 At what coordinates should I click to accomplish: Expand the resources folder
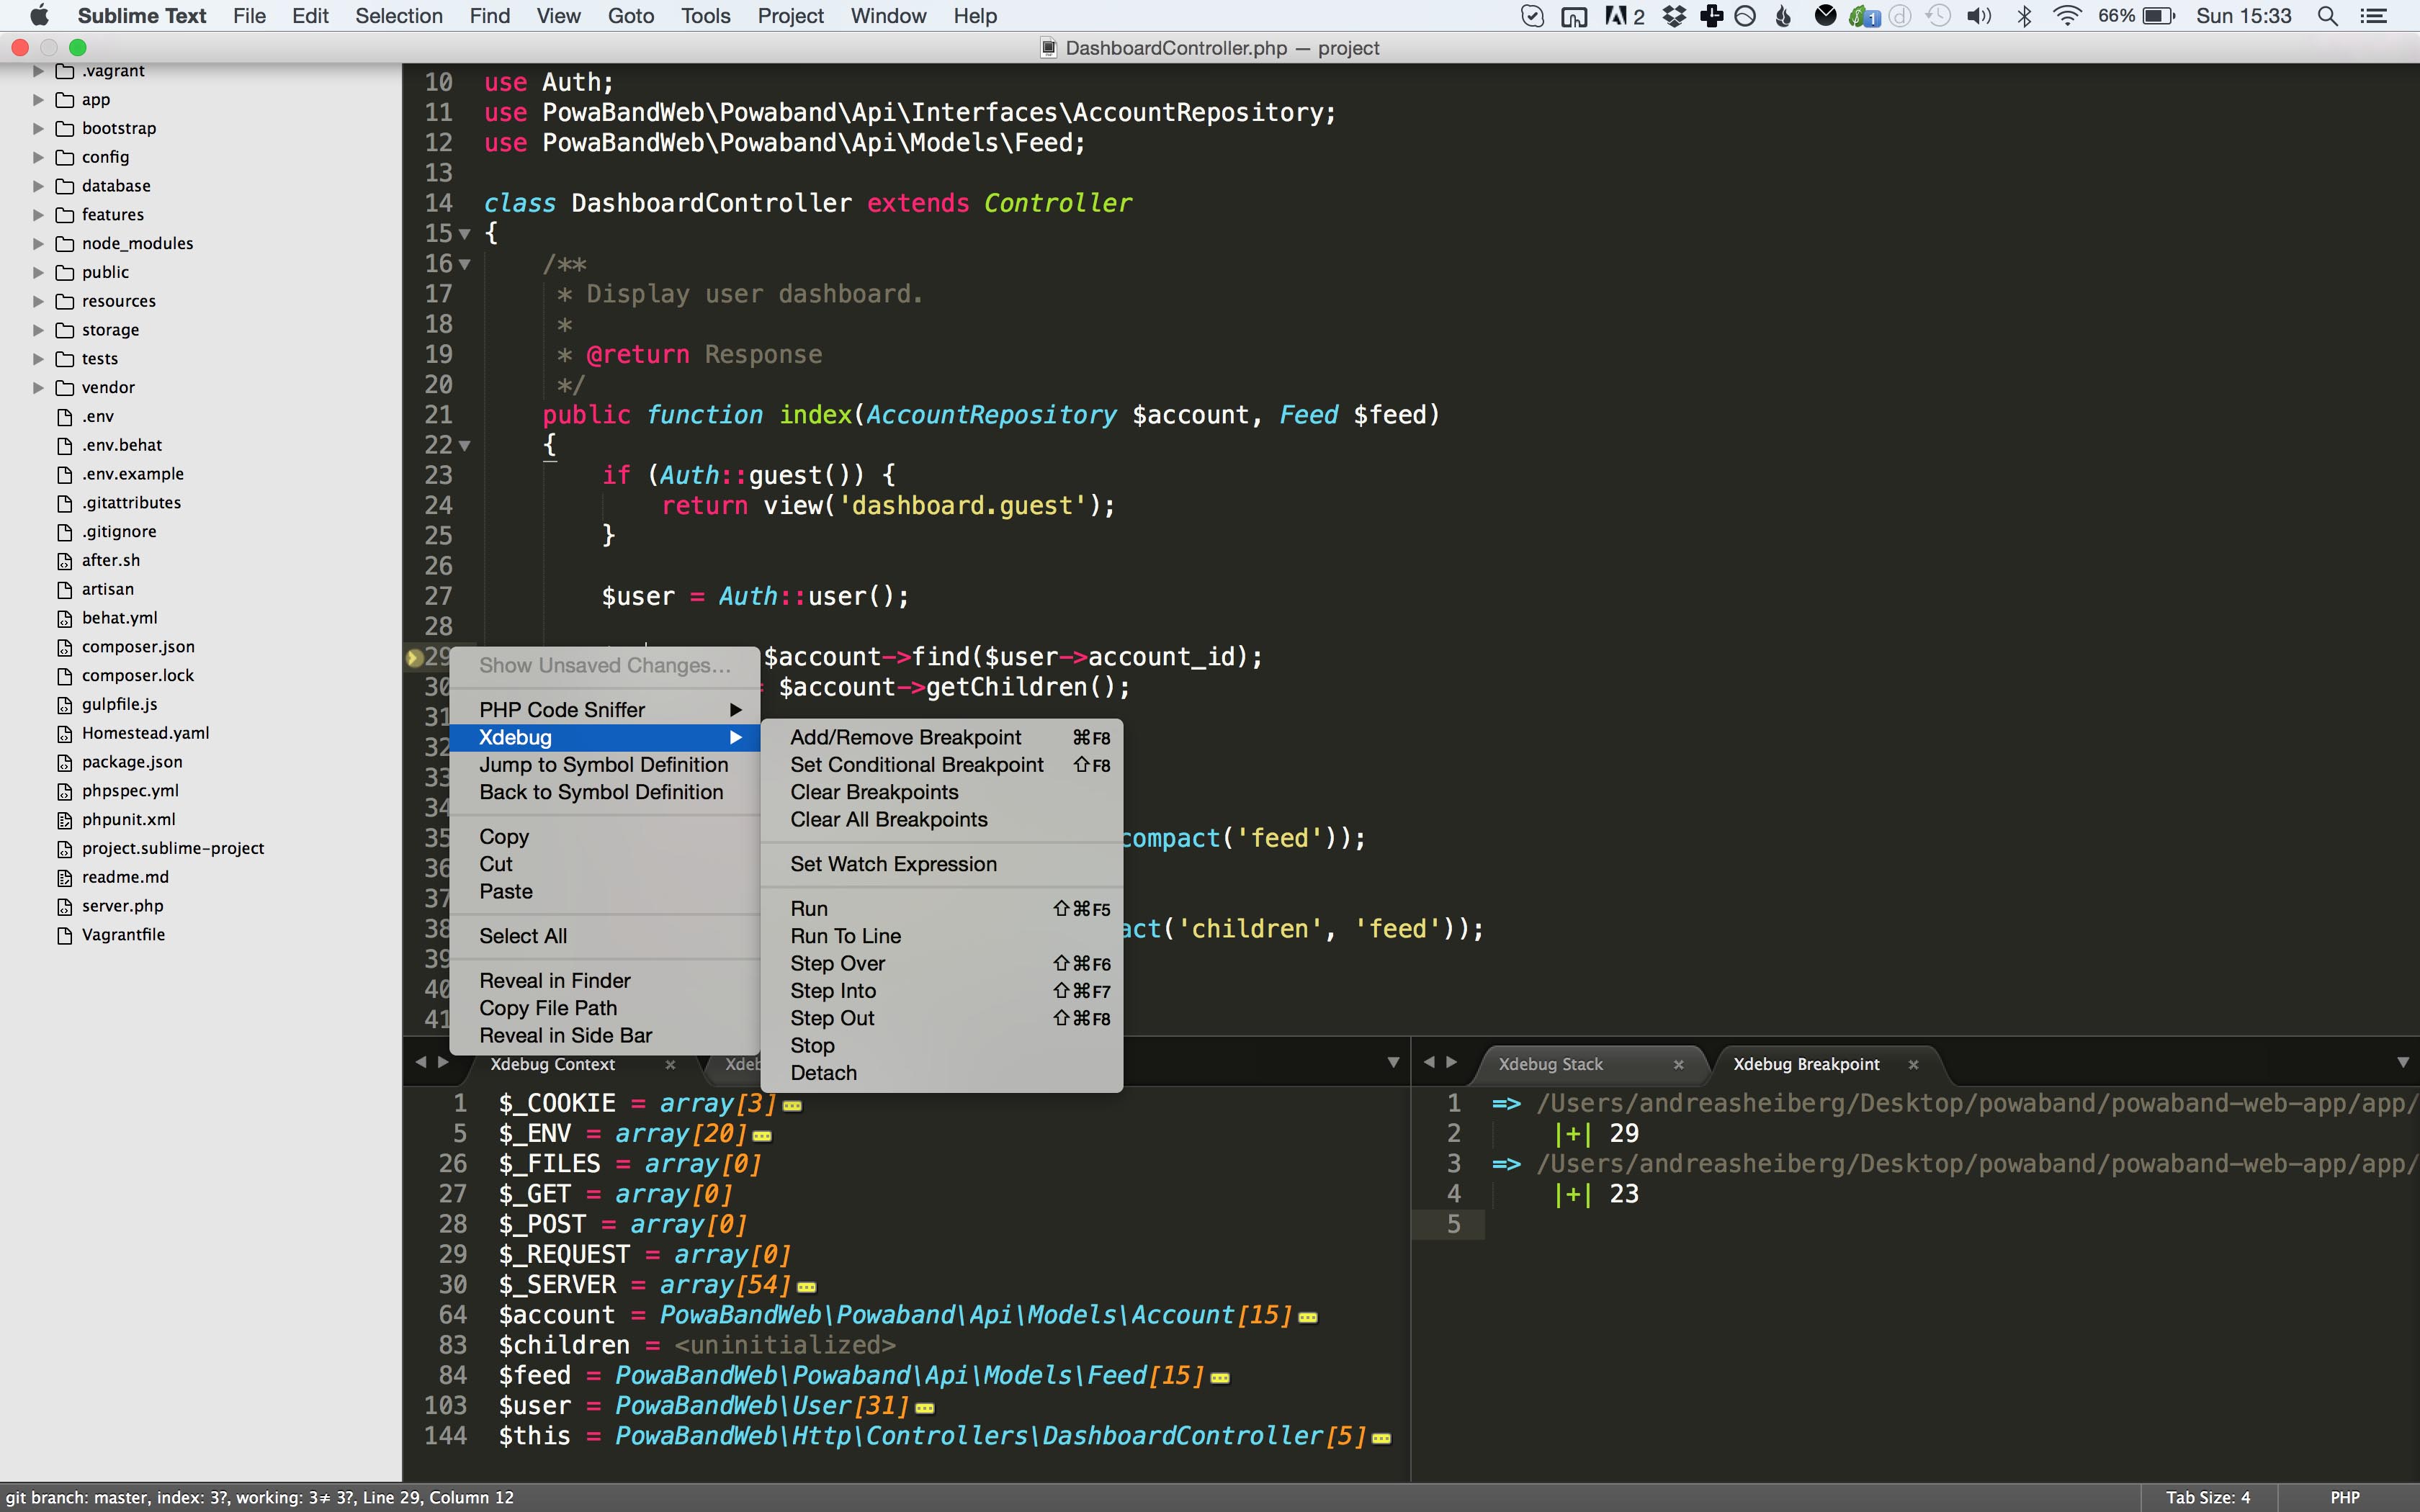38,301
